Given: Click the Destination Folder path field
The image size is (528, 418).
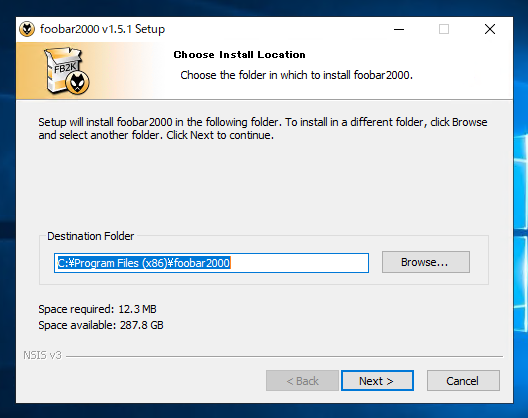Looking at the screenshot, I should pyautogui.click(x=211, y=263).
